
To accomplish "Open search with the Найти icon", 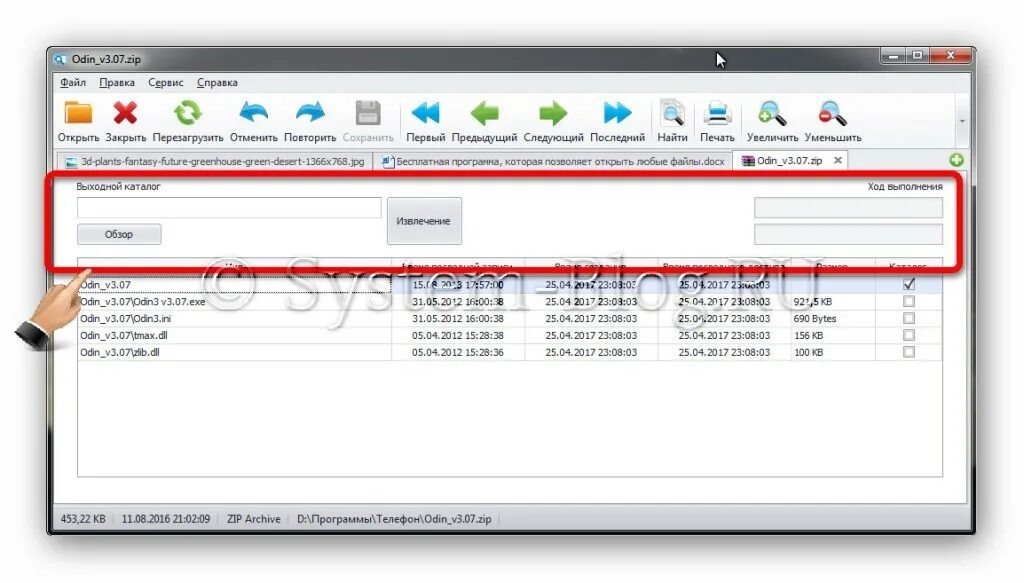I will coord(672,114).
